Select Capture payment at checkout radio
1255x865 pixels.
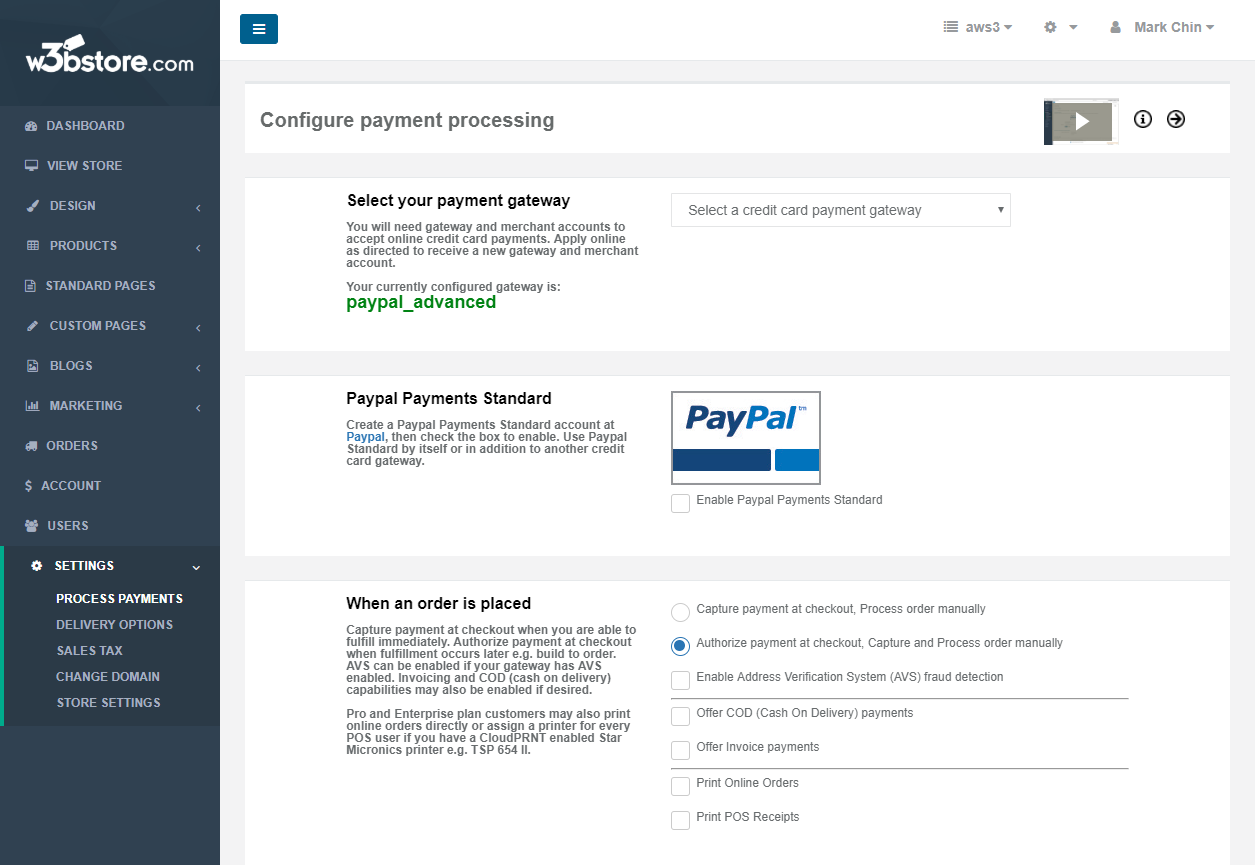680,612
